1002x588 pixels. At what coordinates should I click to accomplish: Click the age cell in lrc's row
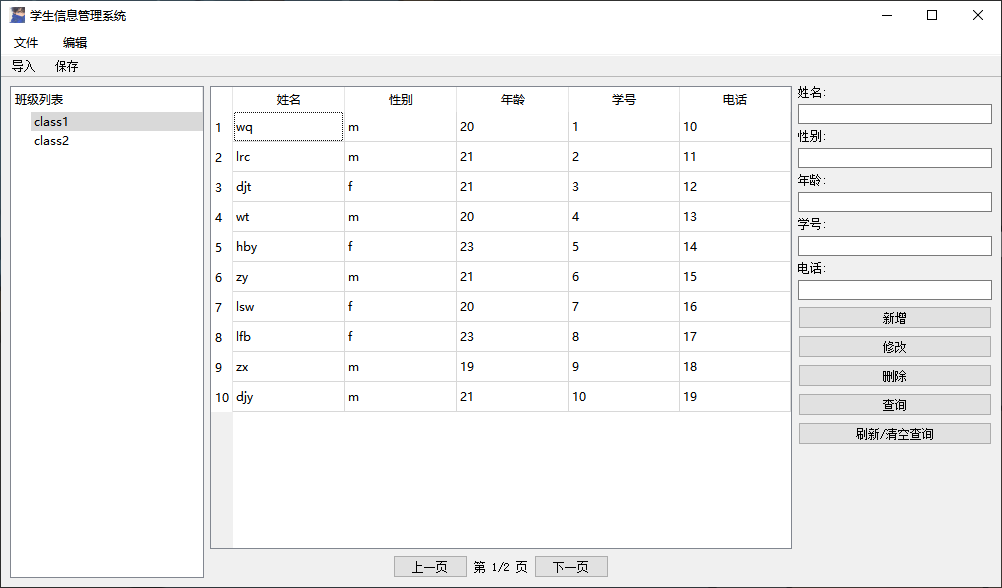513,157
